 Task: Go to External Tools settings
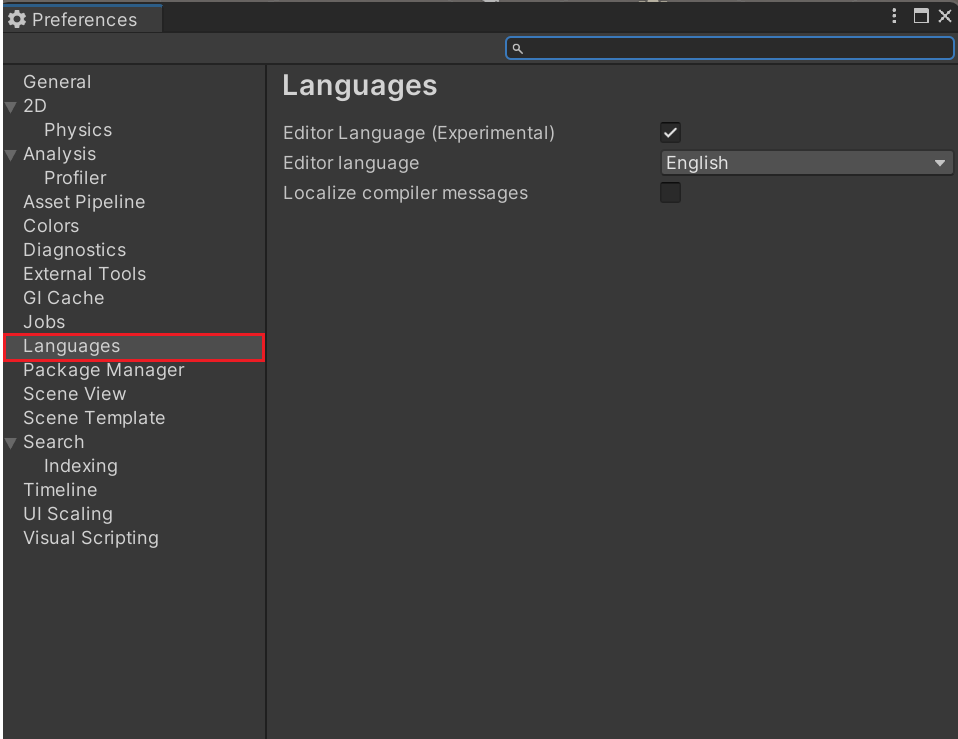click(84, 274)
